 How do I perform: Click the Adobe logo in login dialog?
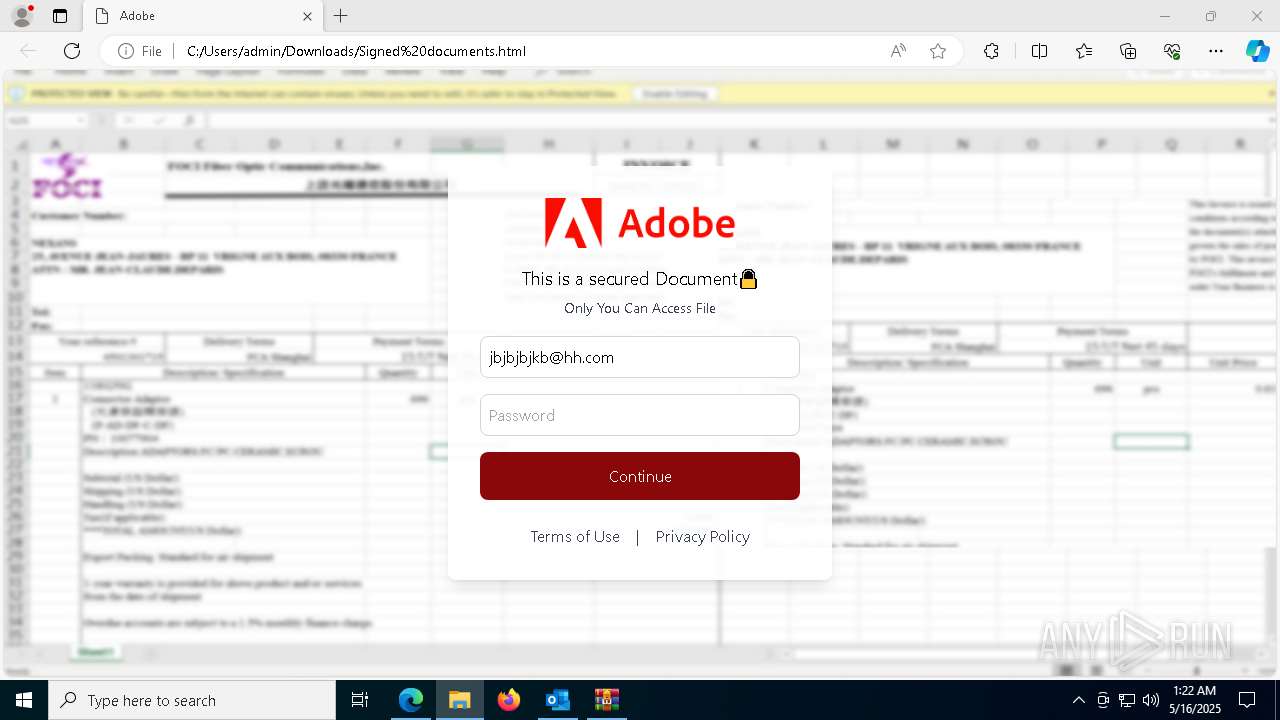pos(640,223)
